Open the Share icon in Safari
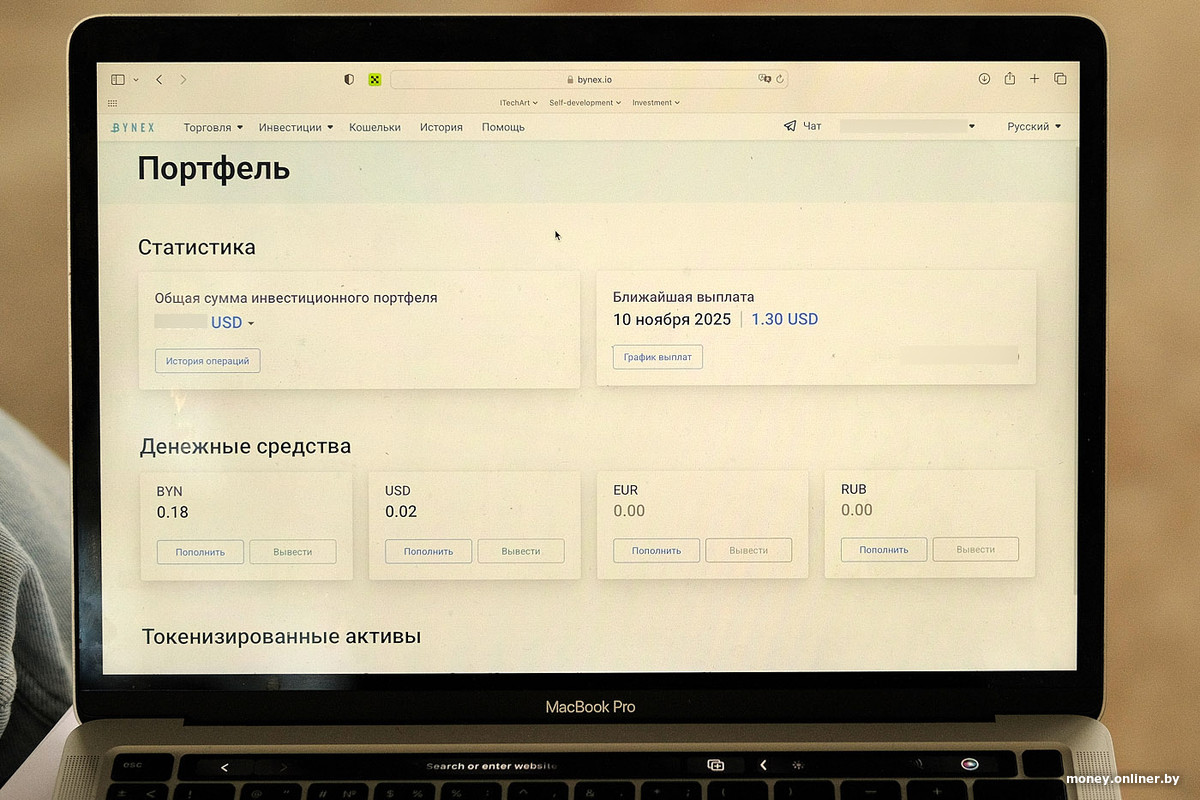This screenshot has width=1200, height=800. click(1010, 78)
